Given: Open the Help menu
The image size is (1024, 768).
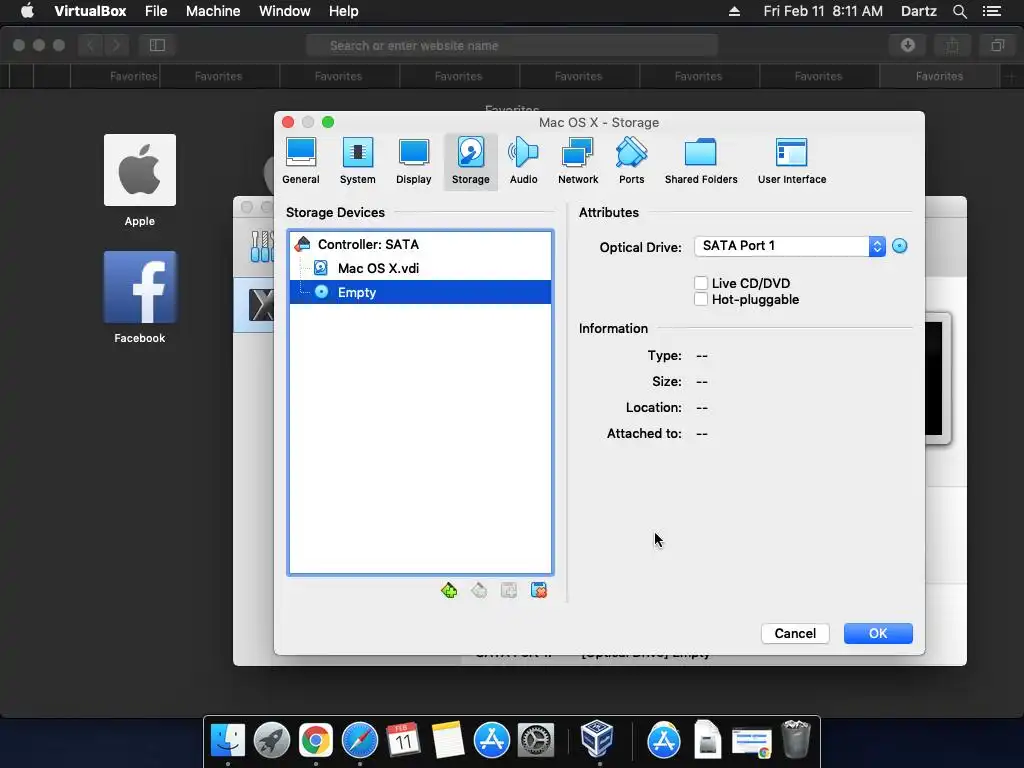Looking at the screenshot, I should (344, 11).
